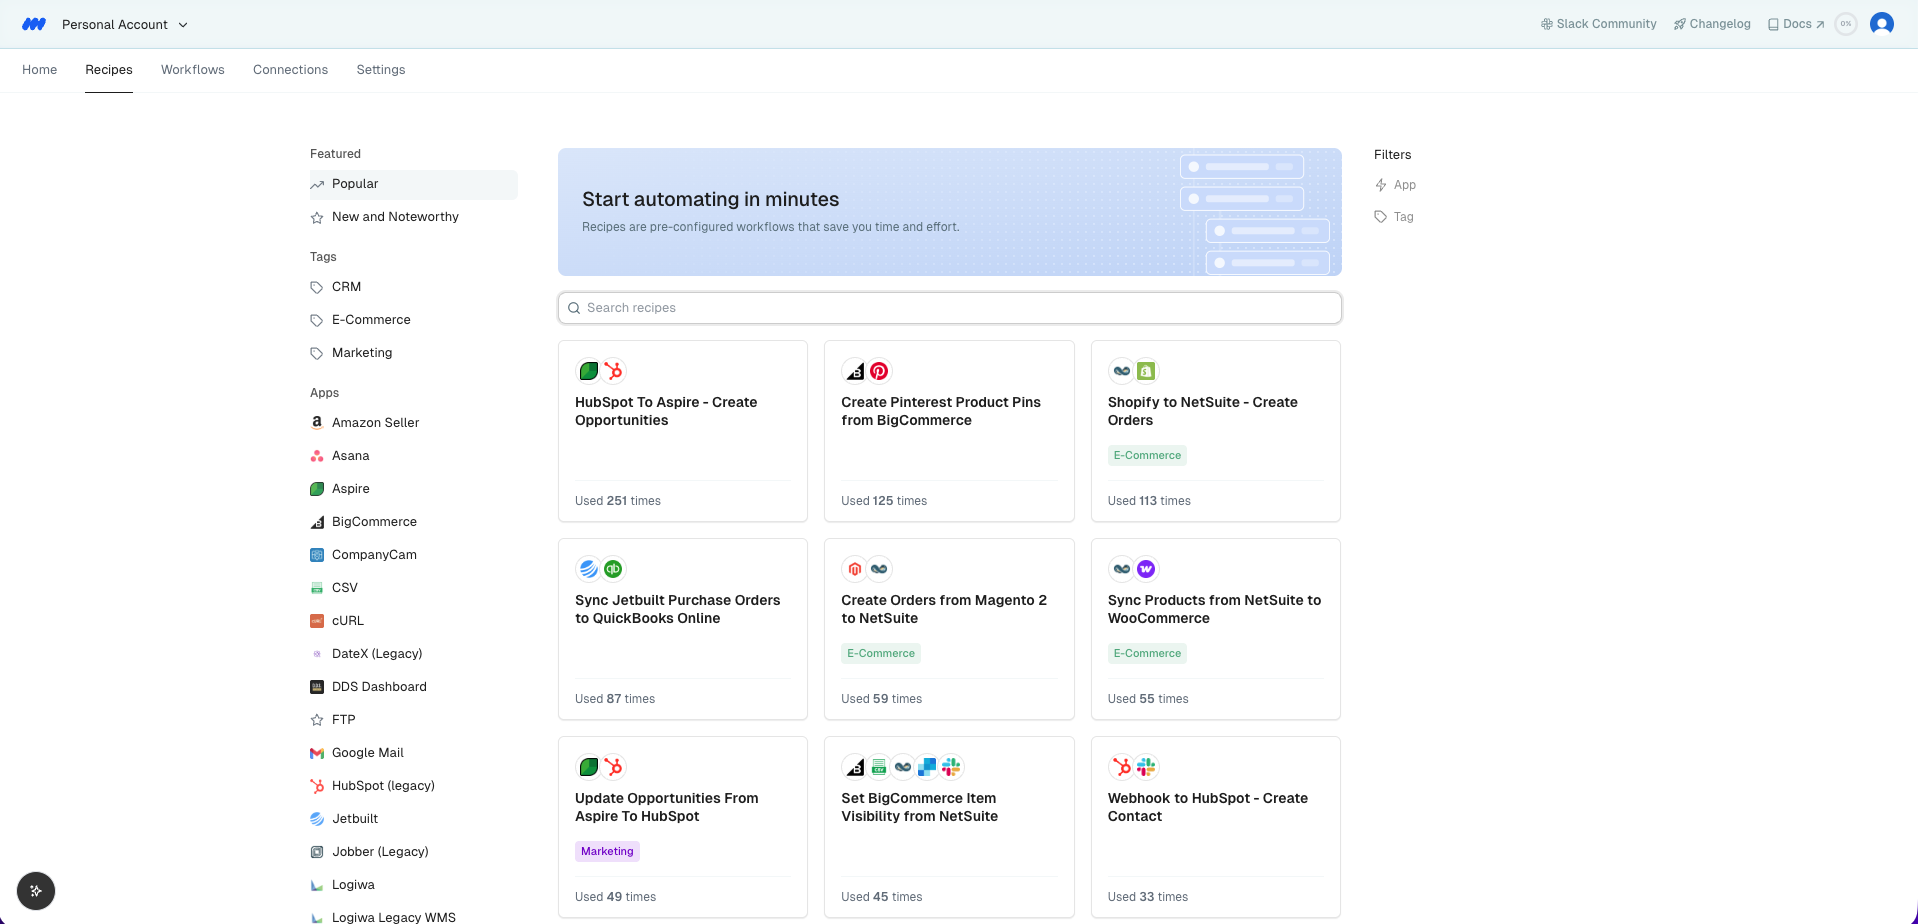Open Create Orders from Magento 2 recipe
This screenshot has width=1918, height=924.
tap(949, 629)
